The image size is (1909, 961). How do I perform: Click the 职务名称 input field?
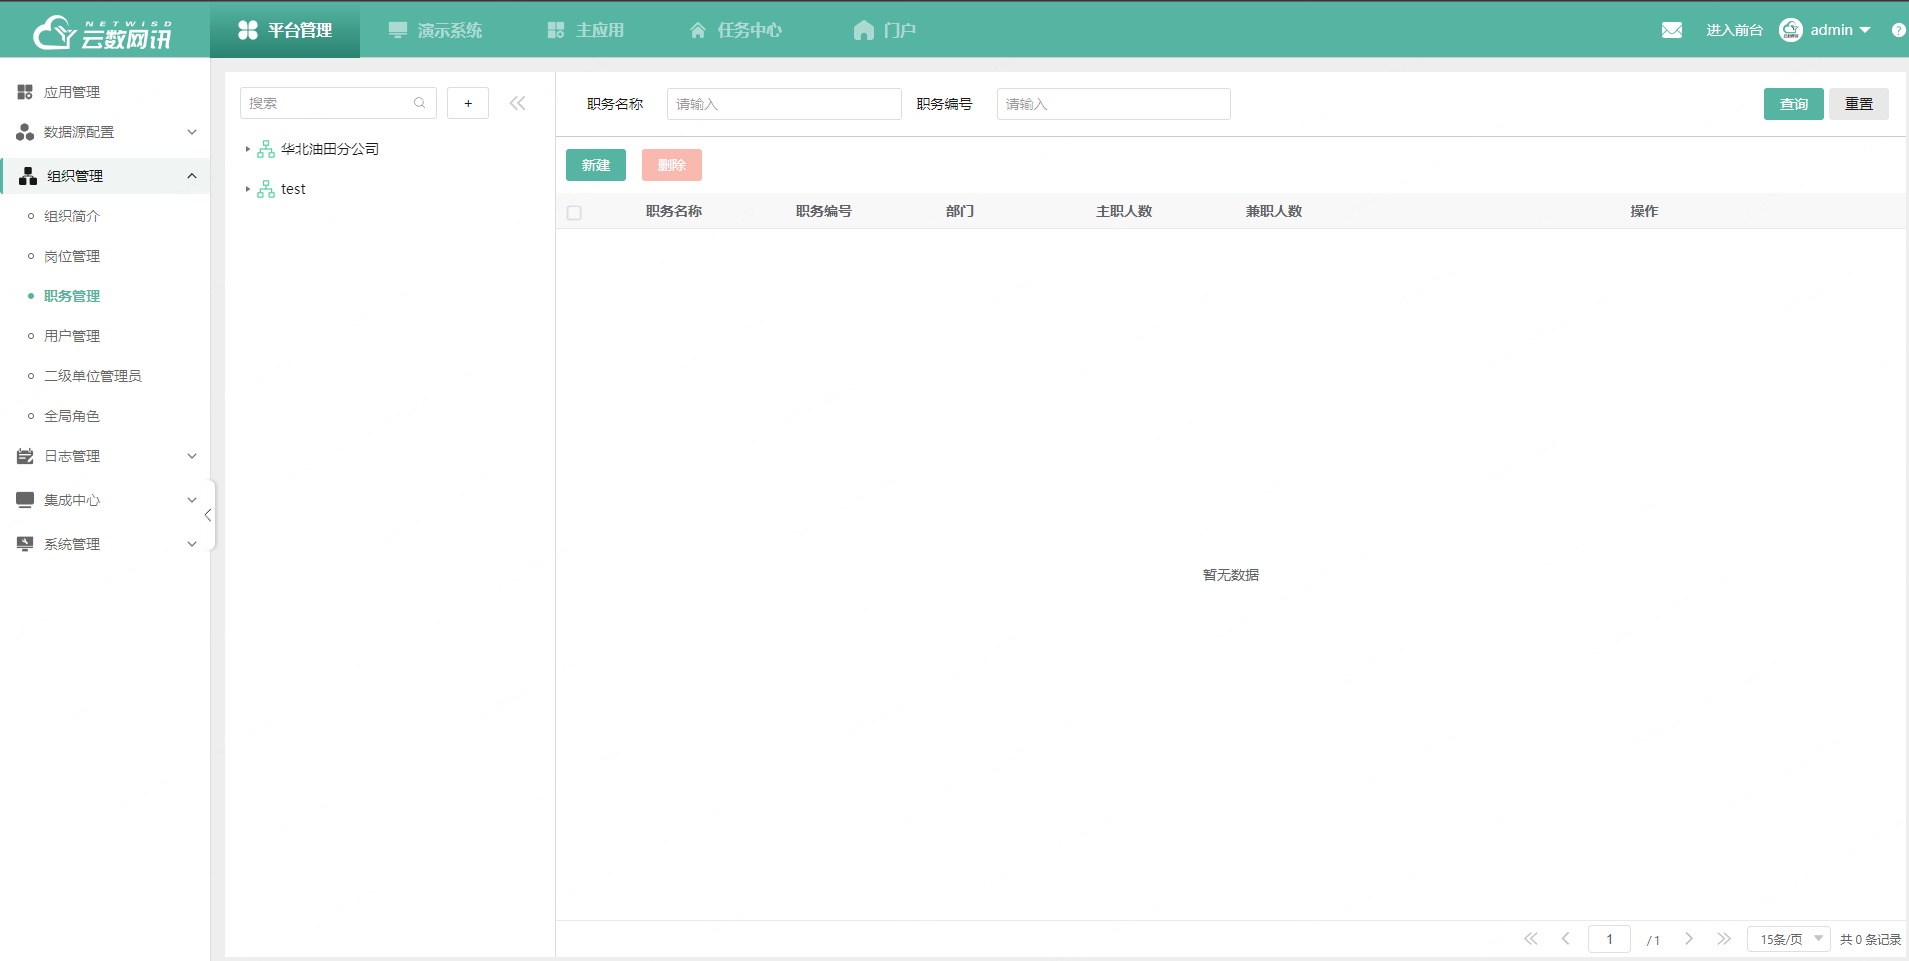pyautogui.click(x=784, y=104)
